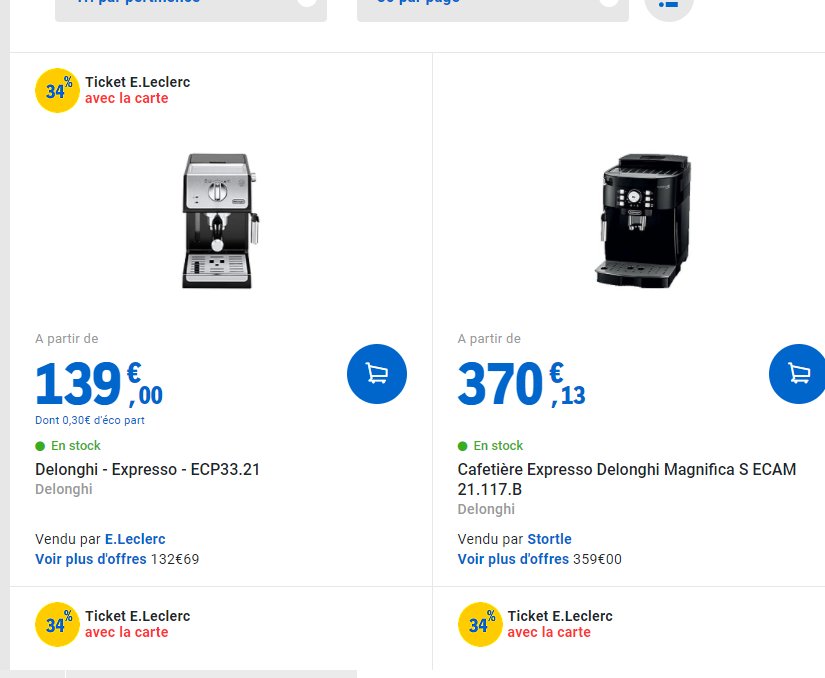Click the green stock dot for Magnifica S
825x678 pixels.
coord(463,446)
